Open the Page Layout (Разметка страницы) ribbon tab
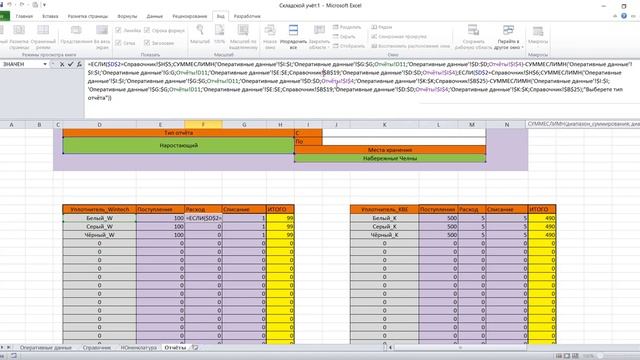 tap(88, 16)
